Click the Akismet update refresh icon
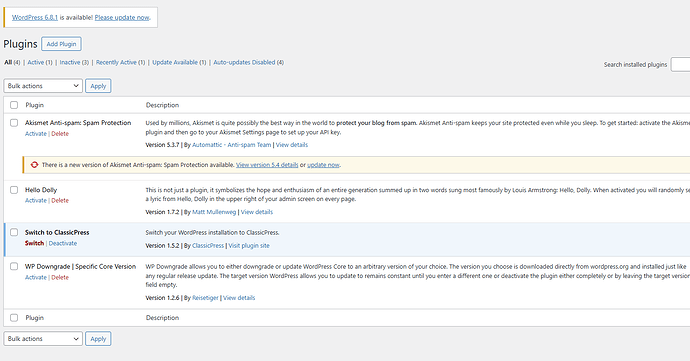 pos(34,165)
